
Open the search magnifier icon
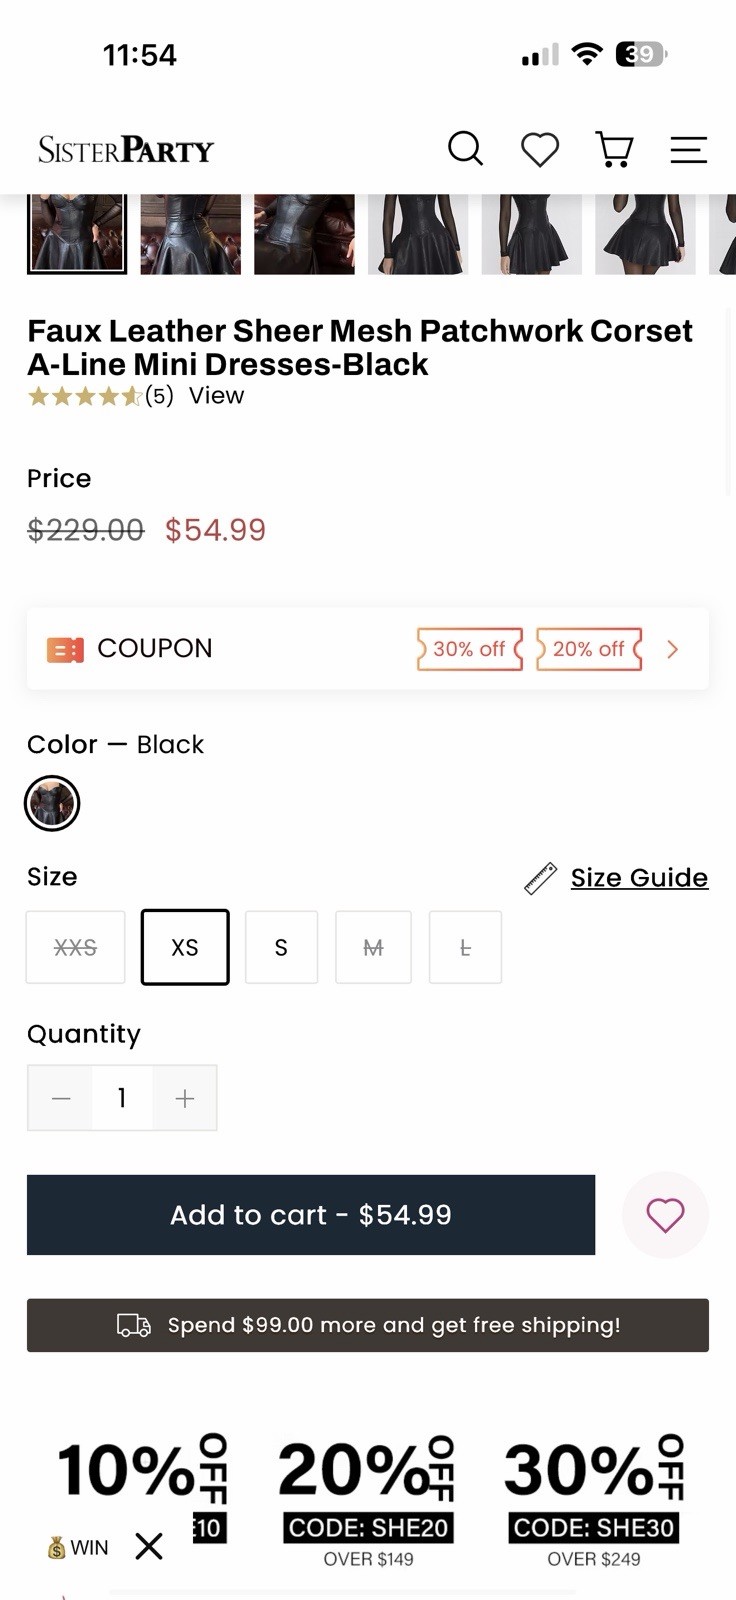465,149
